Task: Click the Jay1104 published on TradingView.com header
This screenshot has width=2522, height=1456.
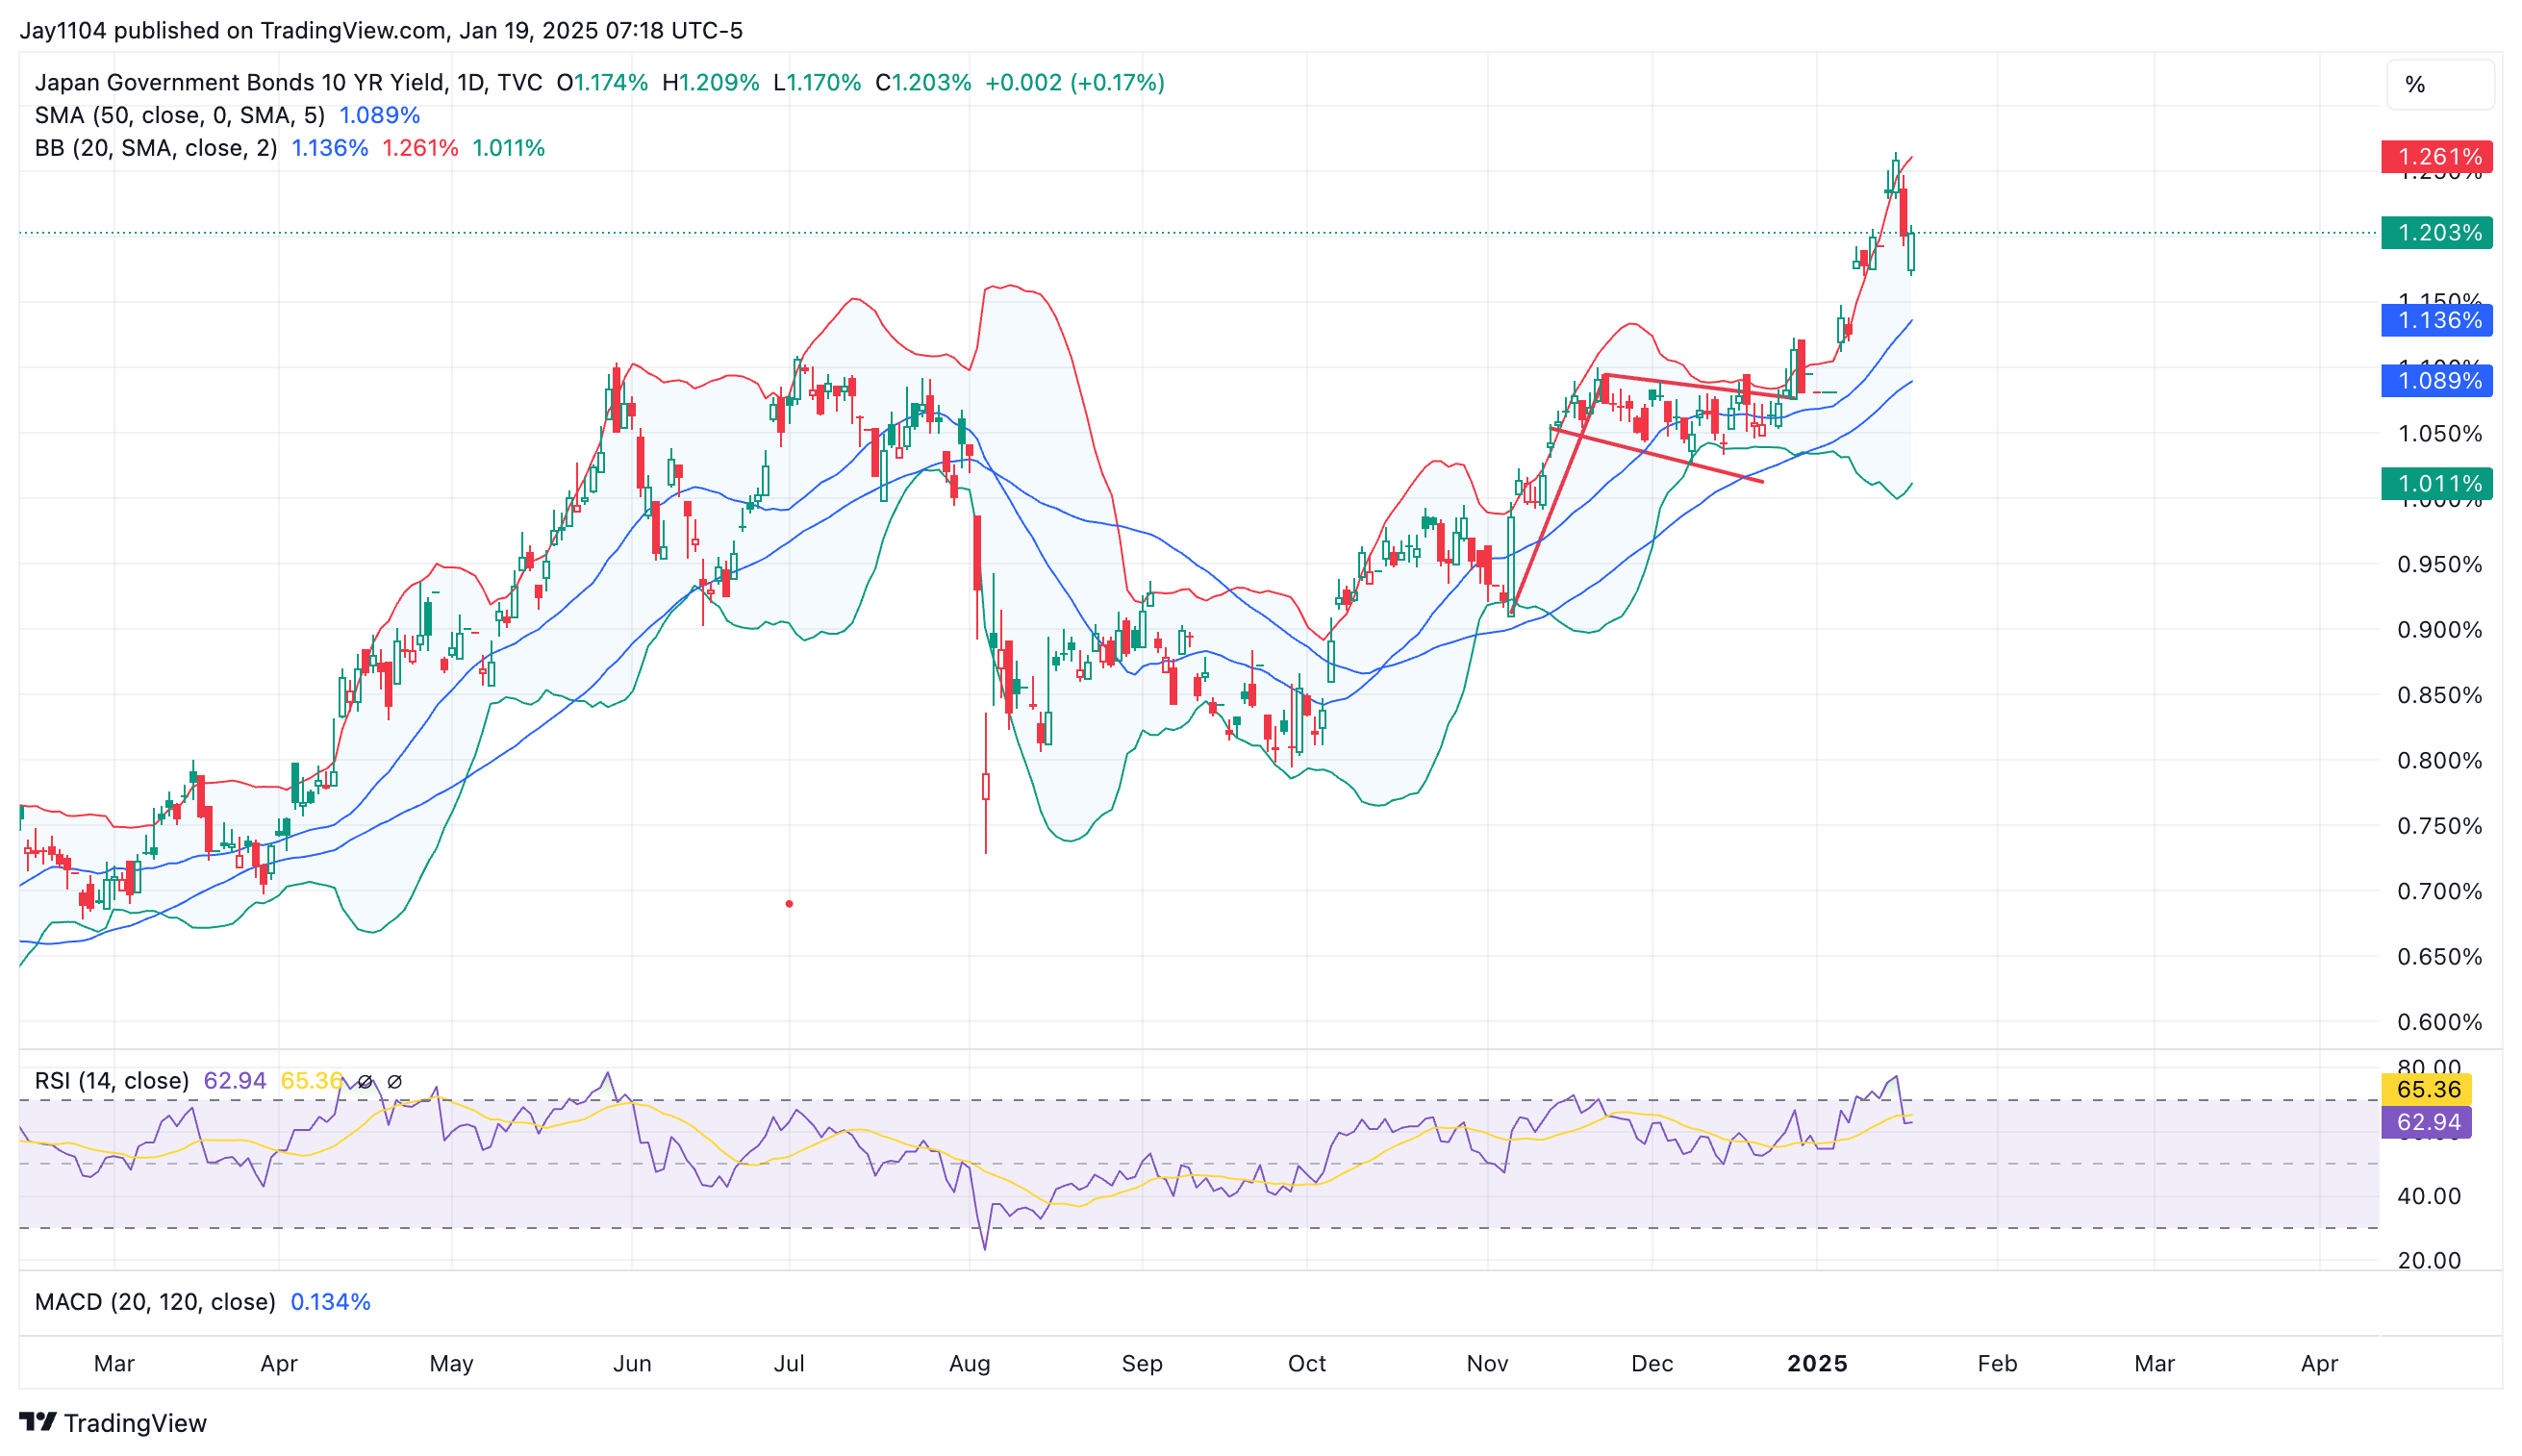Action: click(x=381, y=30)
